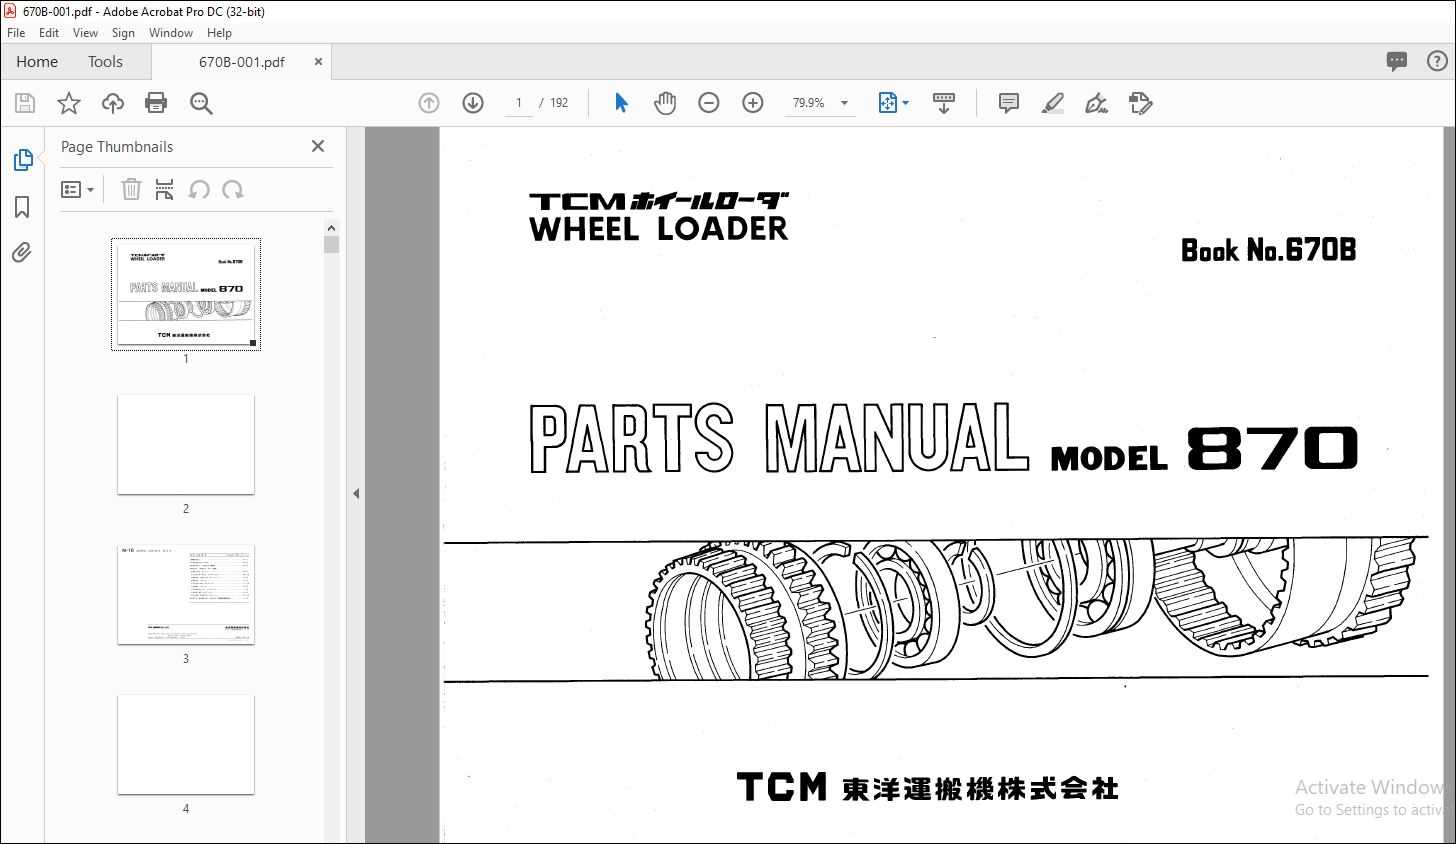Close the 670B-001.pdf tab
This screenshot has width=1456, height=844.
point(318,61)
